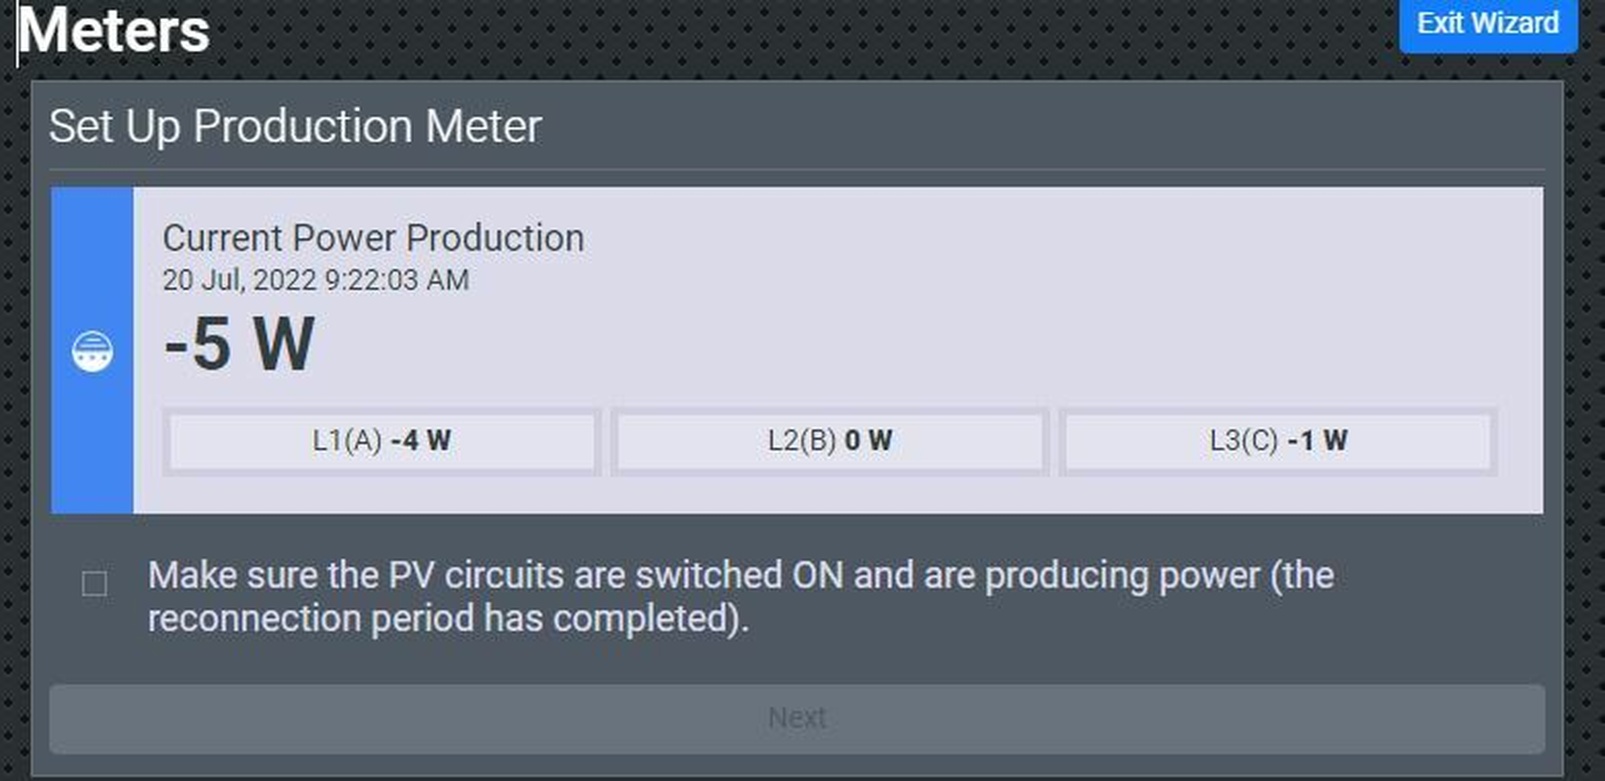Click the -4 W value for L1
1605x781 pixels.
click(421, 441)
